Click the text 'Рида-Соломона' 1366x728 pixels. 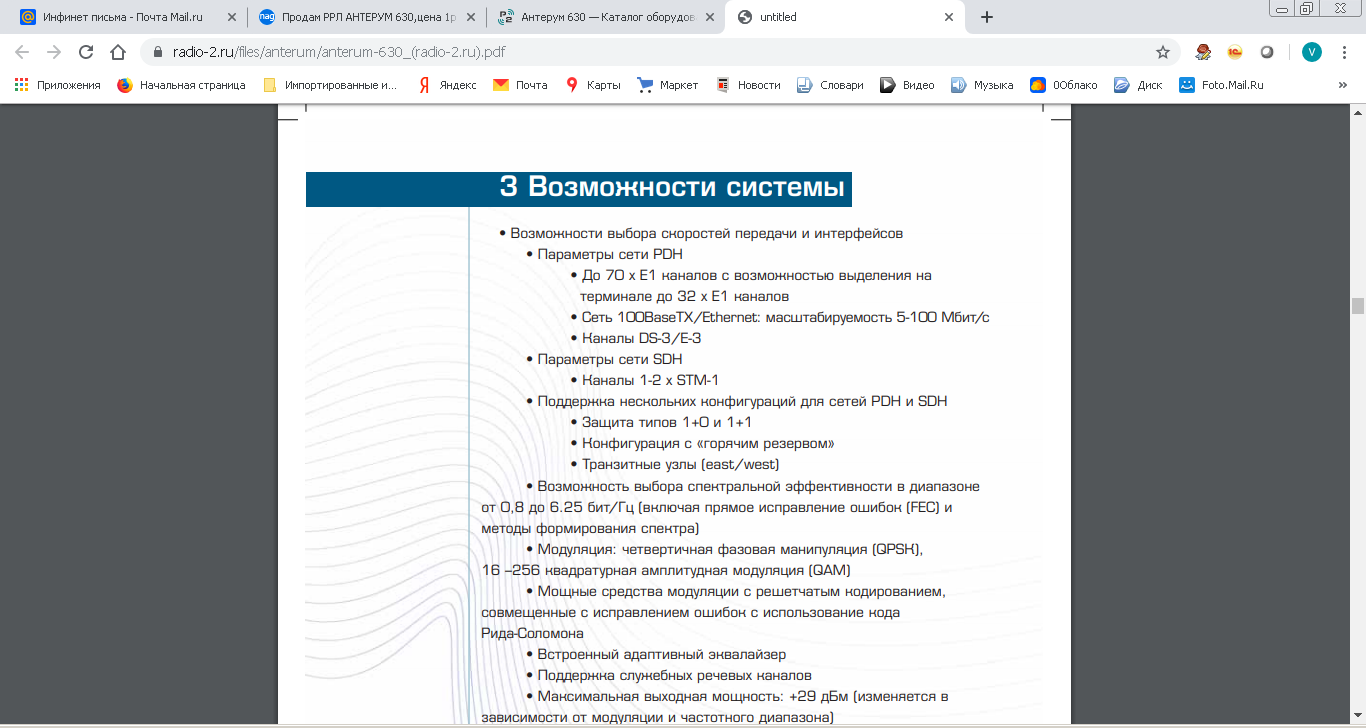[532, 633]
